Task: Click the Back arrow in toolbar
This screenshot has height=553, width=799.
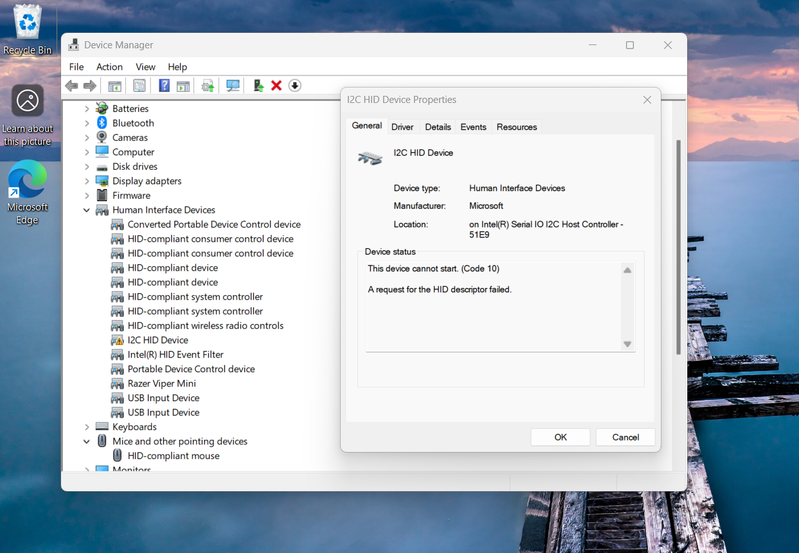Action: [72, 86]
